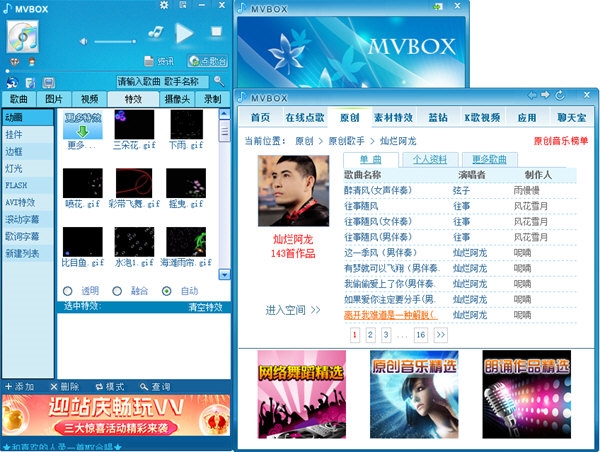
Task: Open the 在线点歌 tab in browser window
Action: (305, 117)
